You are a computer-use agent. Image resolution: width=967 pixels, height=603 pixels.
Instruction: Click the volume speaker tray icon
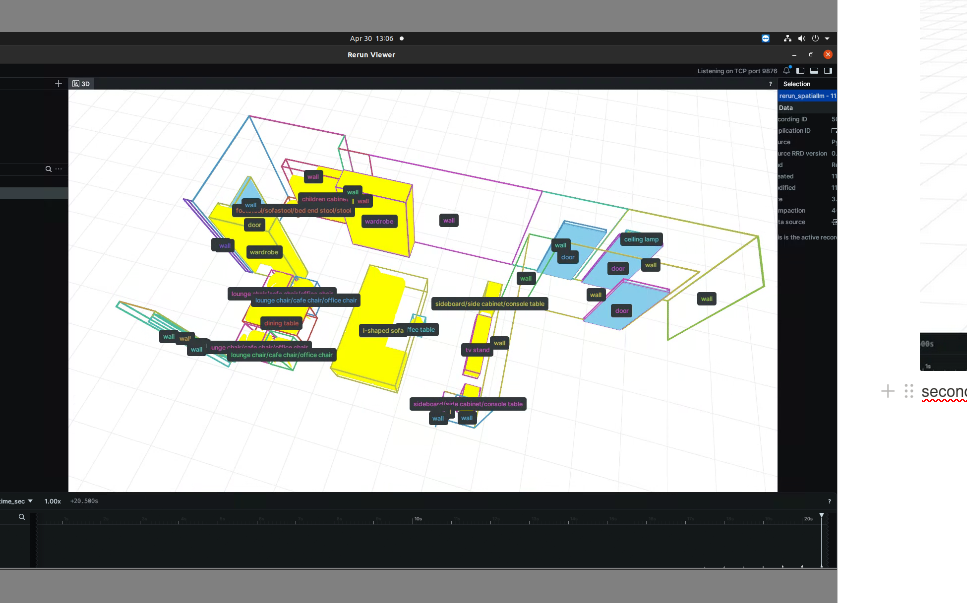(801, 38)
